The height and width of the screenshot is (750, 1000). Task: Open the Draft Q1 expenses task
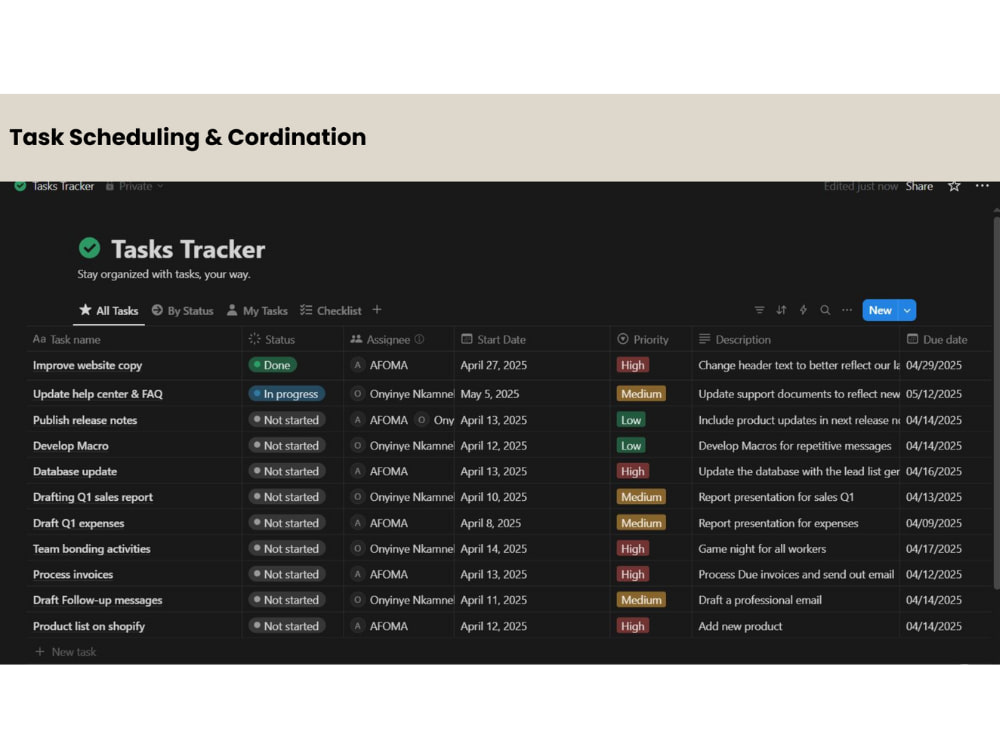coord(78,523)
